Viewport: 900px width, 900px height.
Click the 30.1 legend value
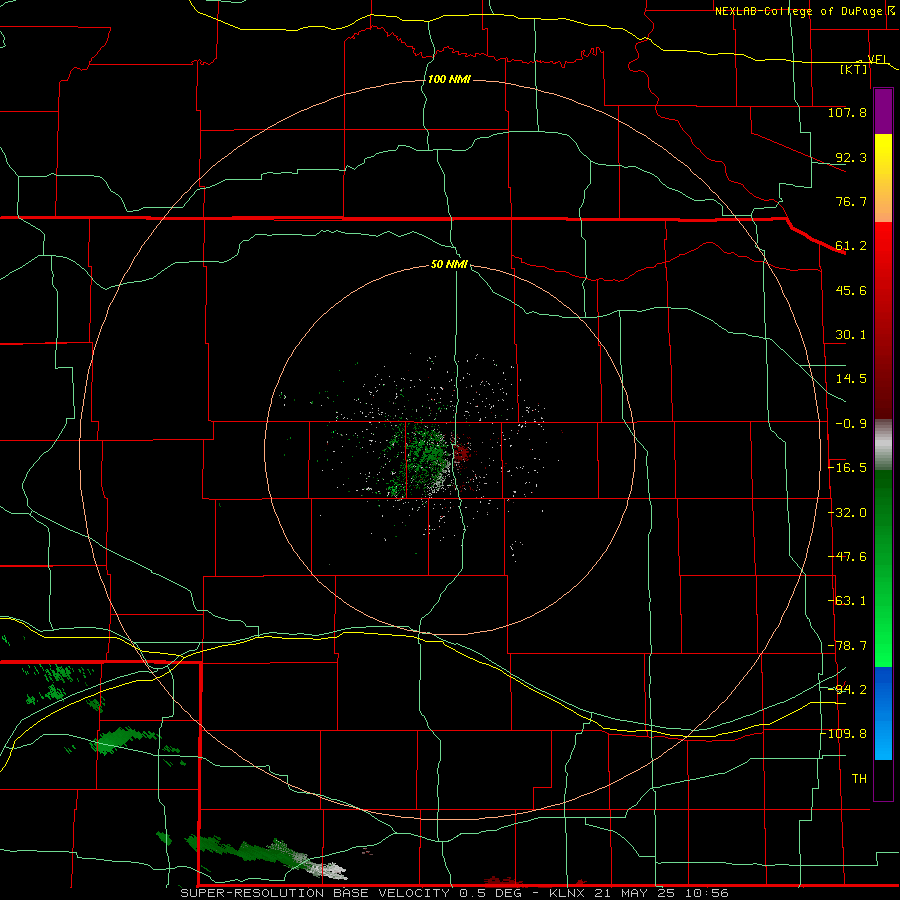[x=851, y=335]
